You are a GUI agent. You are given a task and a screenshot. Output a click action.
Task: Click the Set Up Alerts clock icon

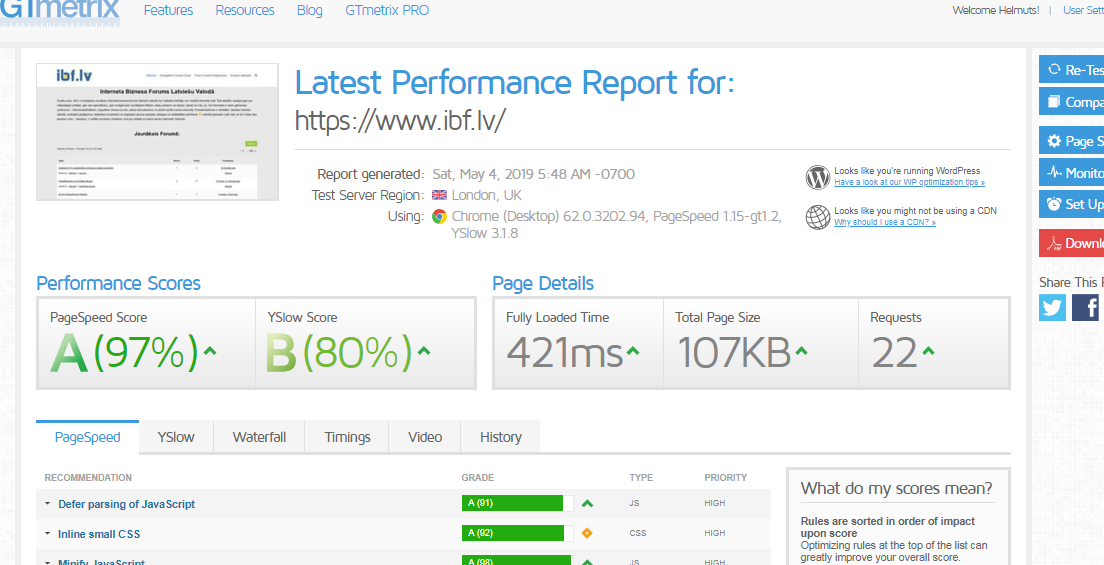point(1053,204)
